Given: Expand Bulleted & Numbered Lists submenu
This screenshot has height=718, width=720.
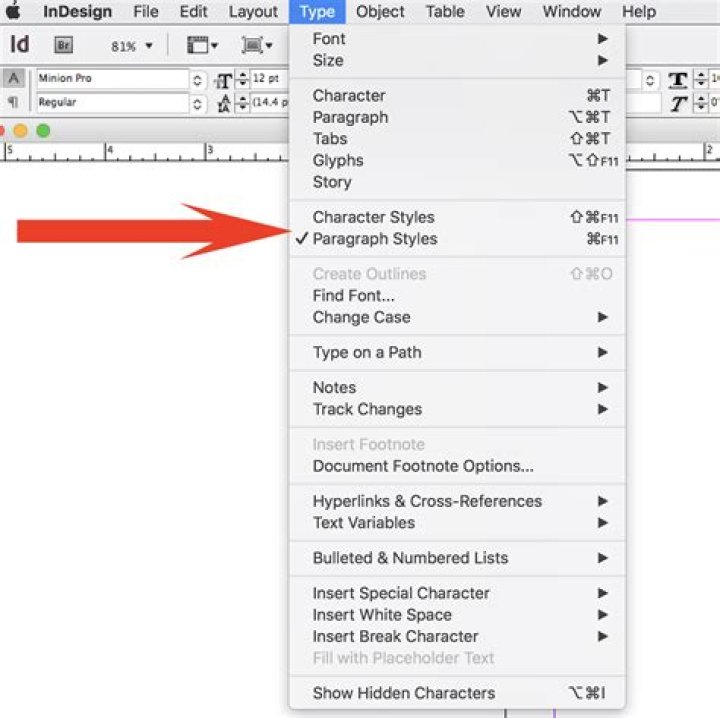Looking at the screenshot, I should click(x=457, y=558).
